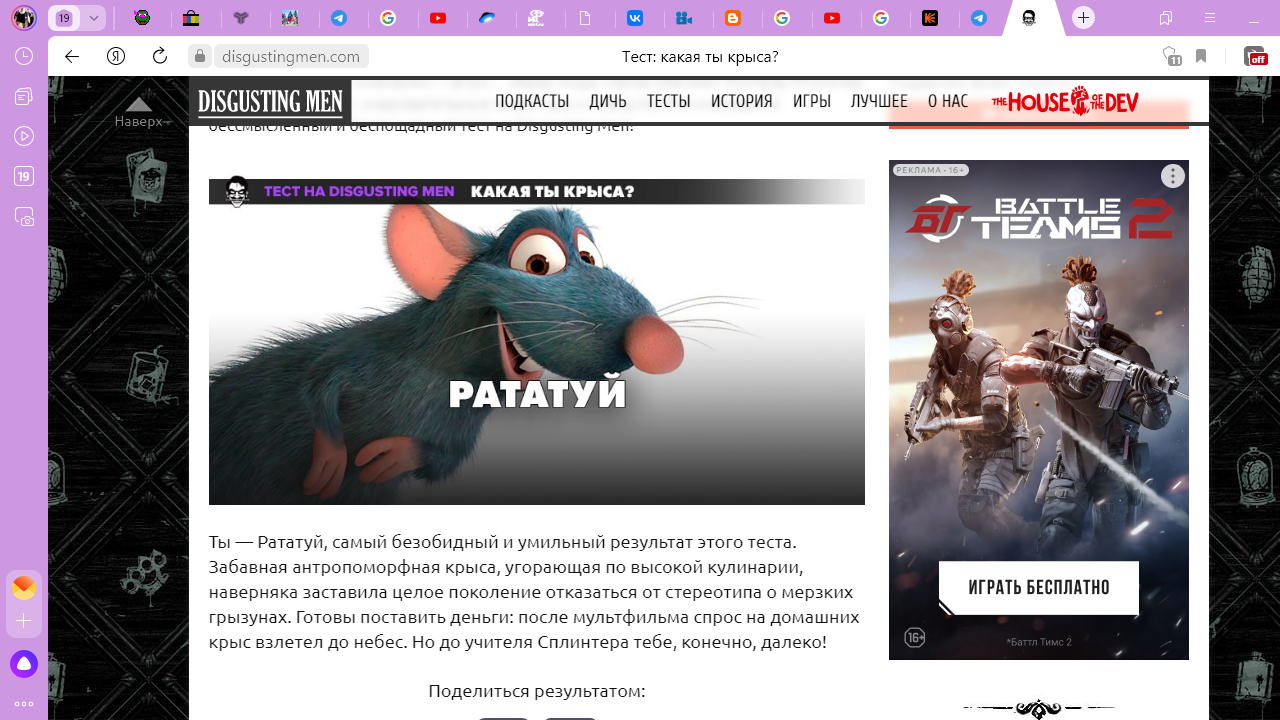Expand the tab group dropdown next to 19
The height and width of the screenshot is (720, 1280).
(x=93, y=18)
